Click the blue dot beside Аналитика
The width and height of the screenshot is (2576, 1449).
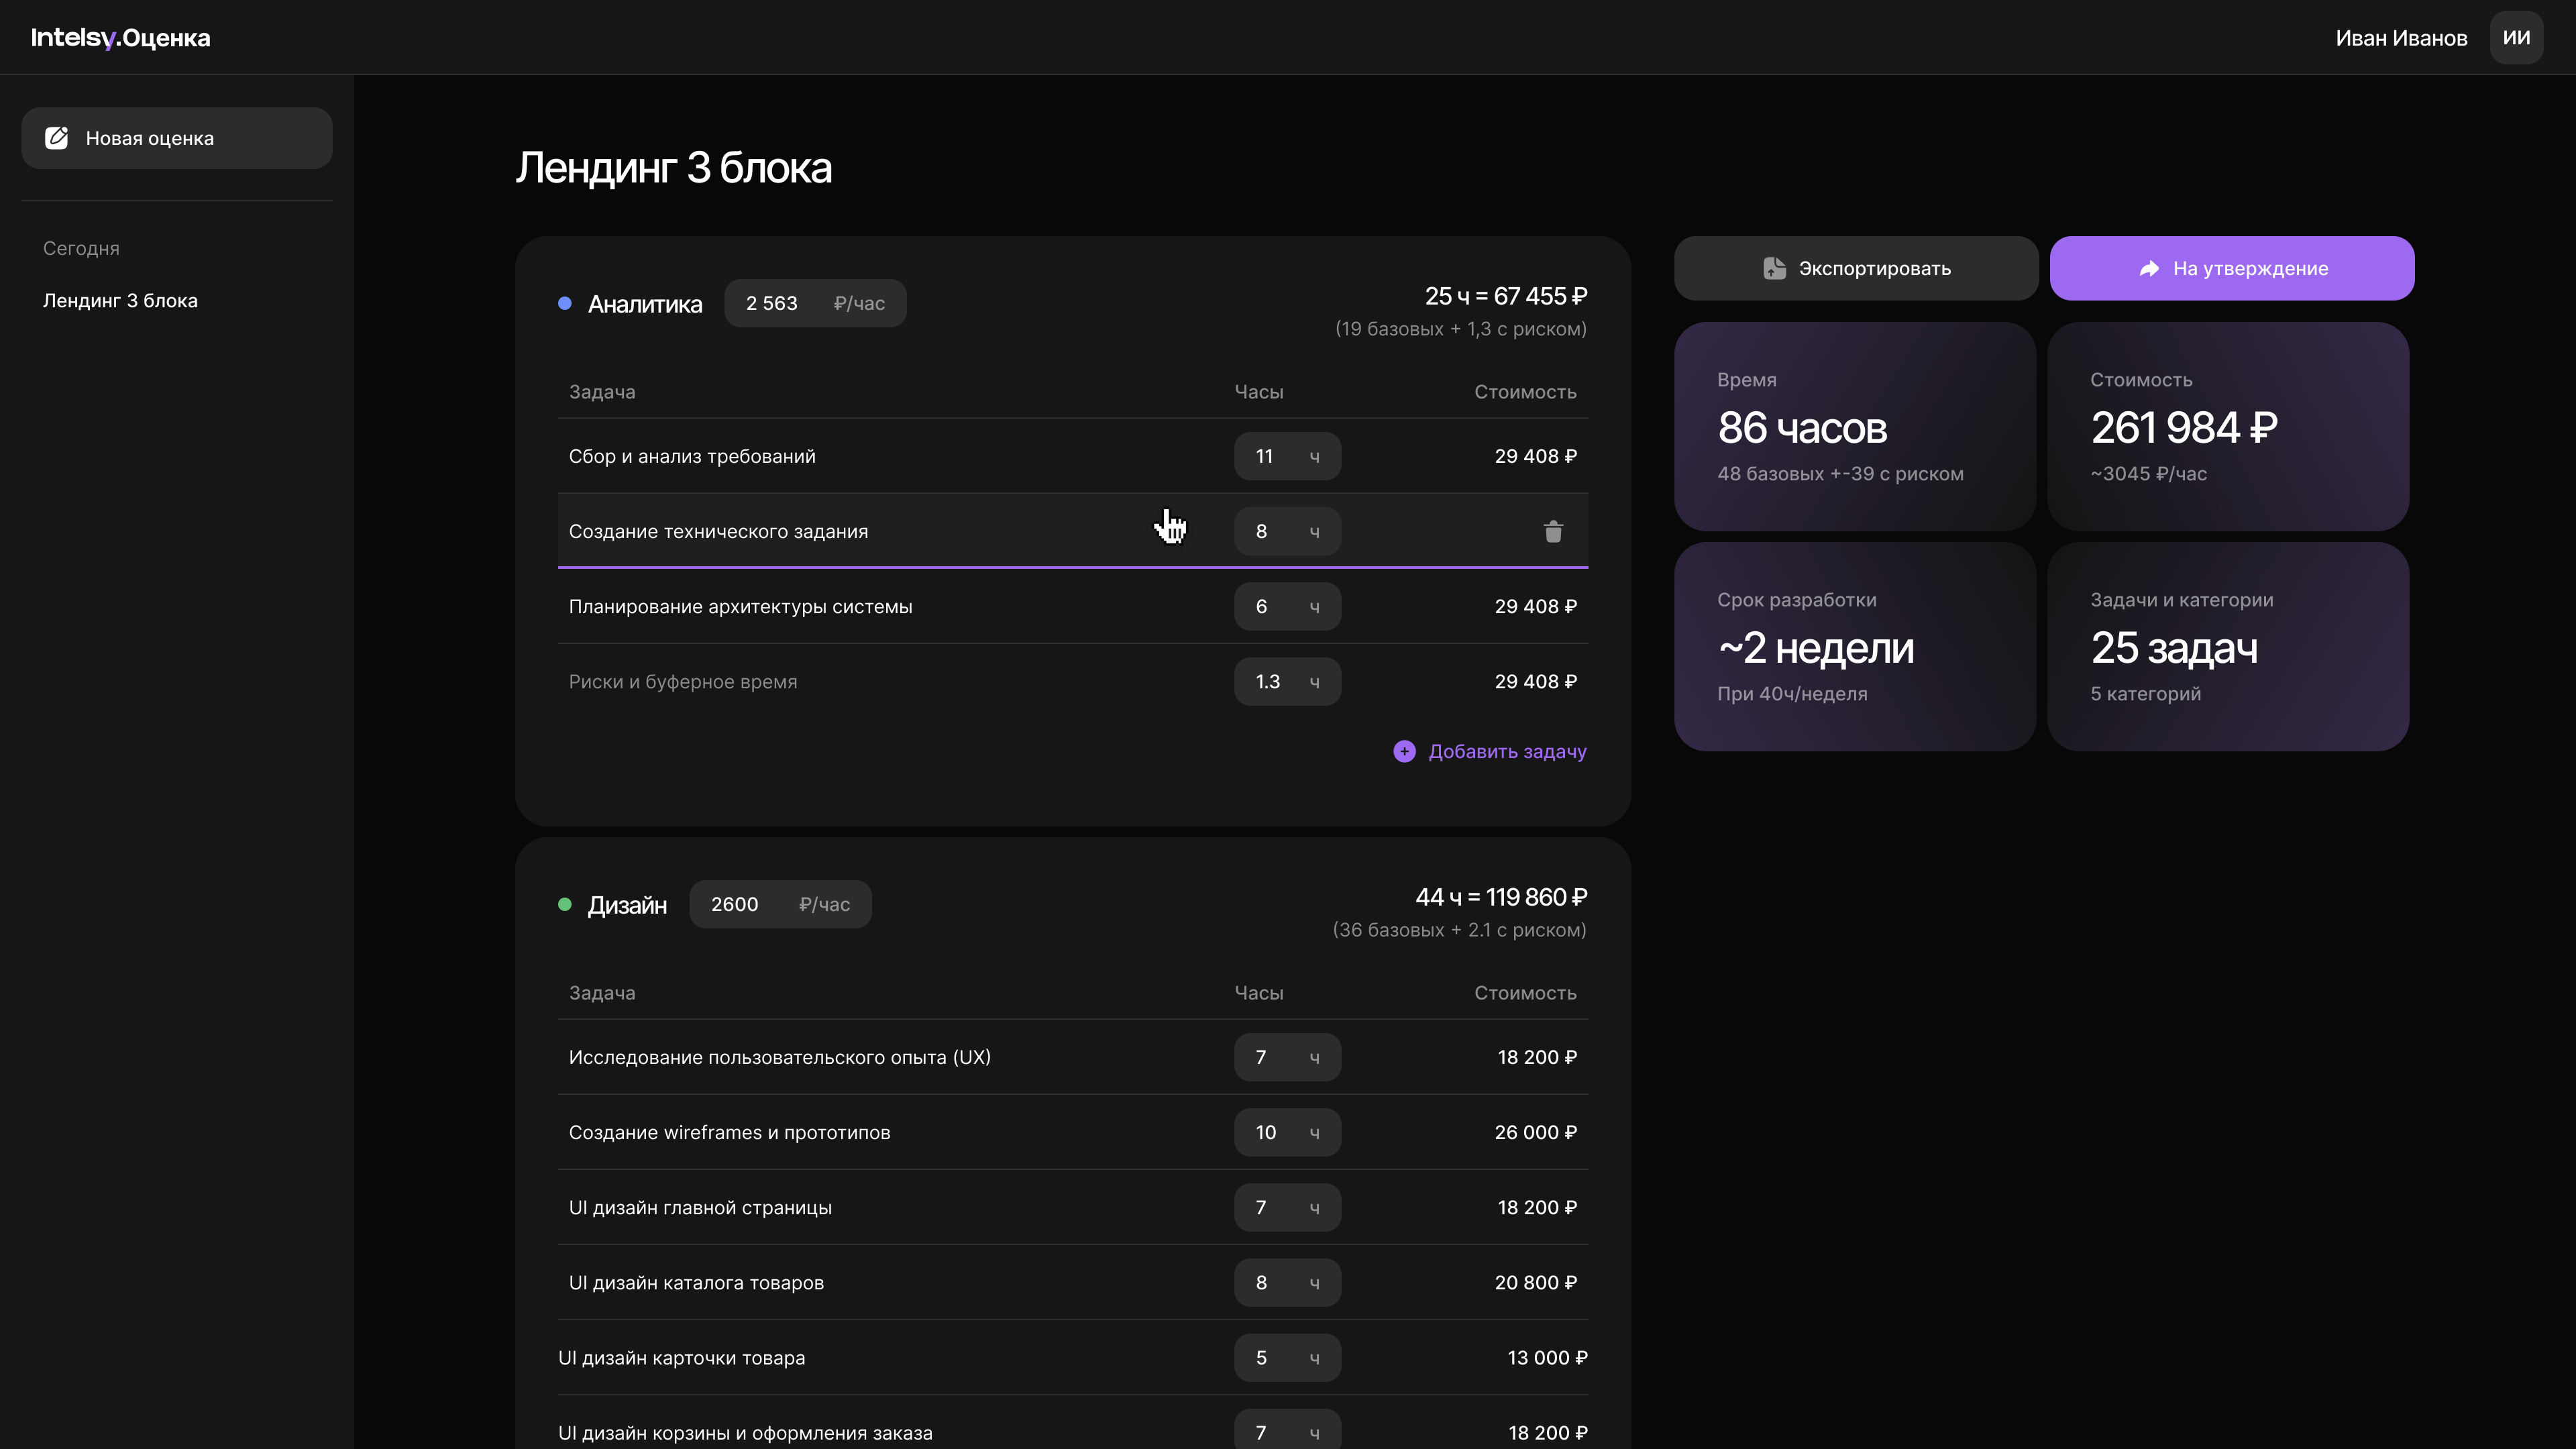pos(565,303)
